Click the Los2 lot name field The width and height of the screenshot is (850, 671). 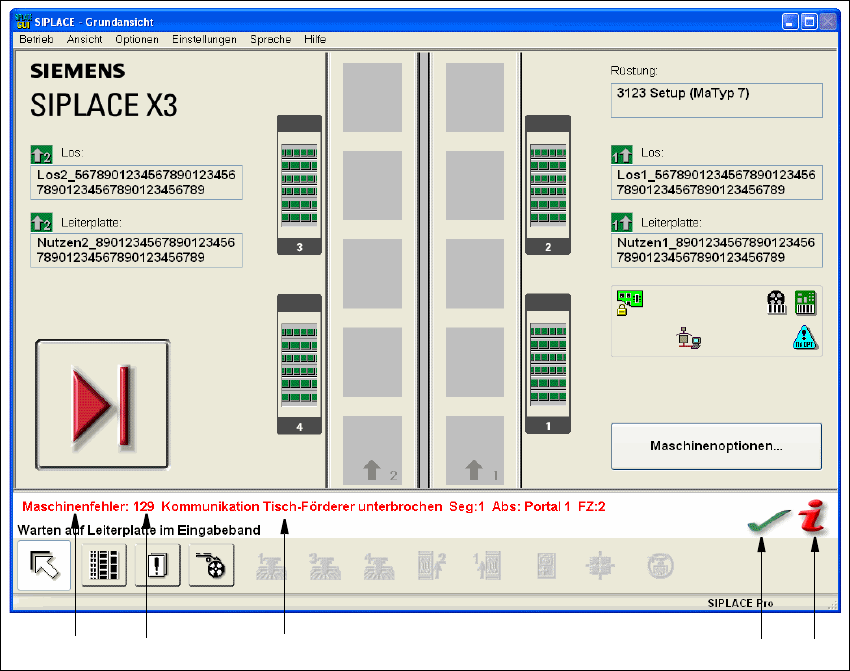(x=137, y=183)
